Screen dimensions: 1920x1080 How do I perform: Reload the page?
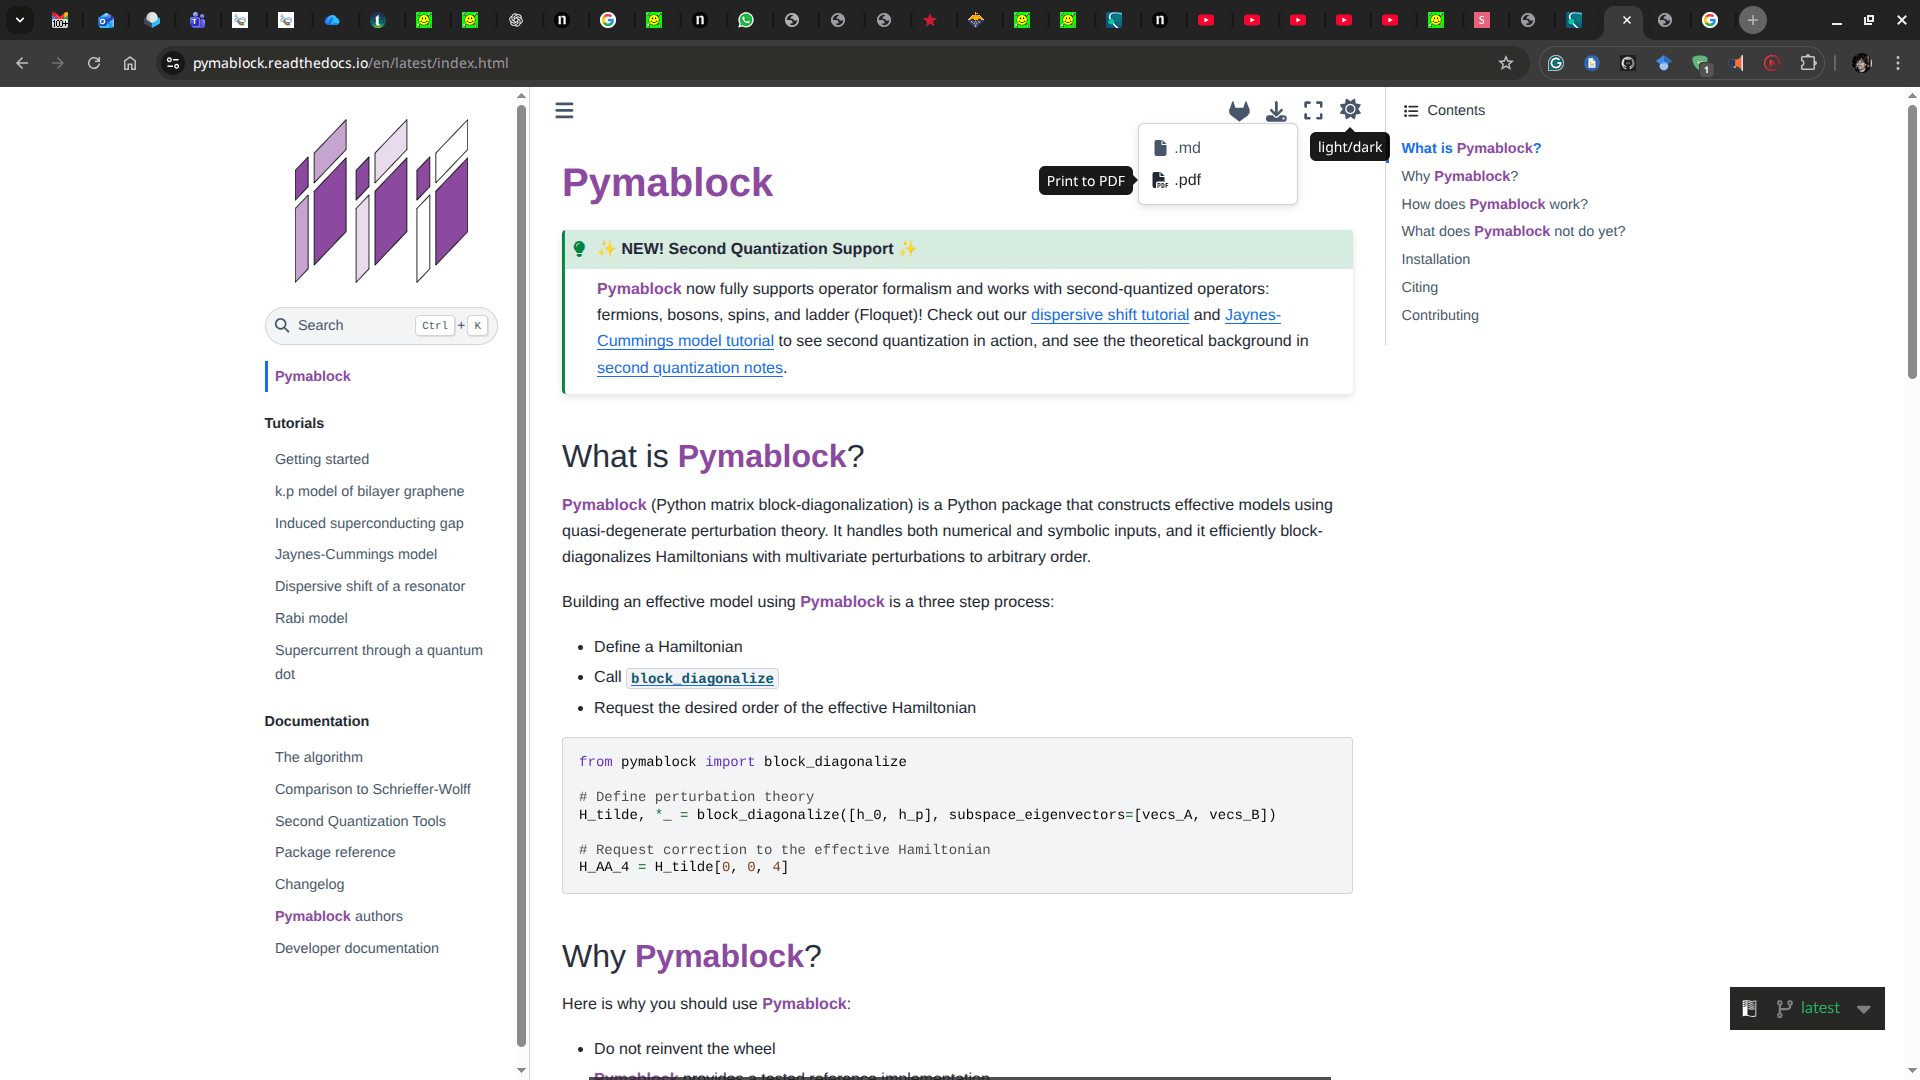point(94,63)
